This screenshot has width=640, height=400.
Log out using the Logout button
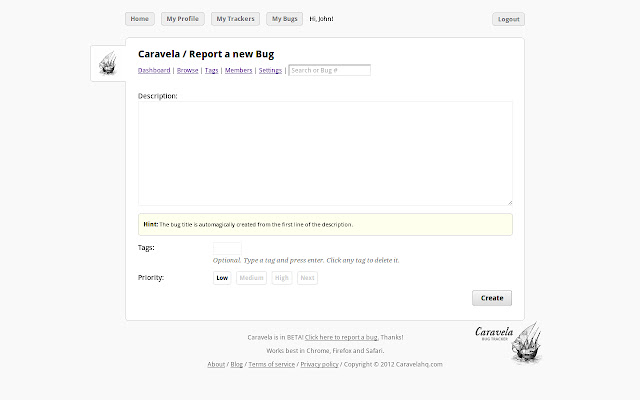(x=508, y=19)
